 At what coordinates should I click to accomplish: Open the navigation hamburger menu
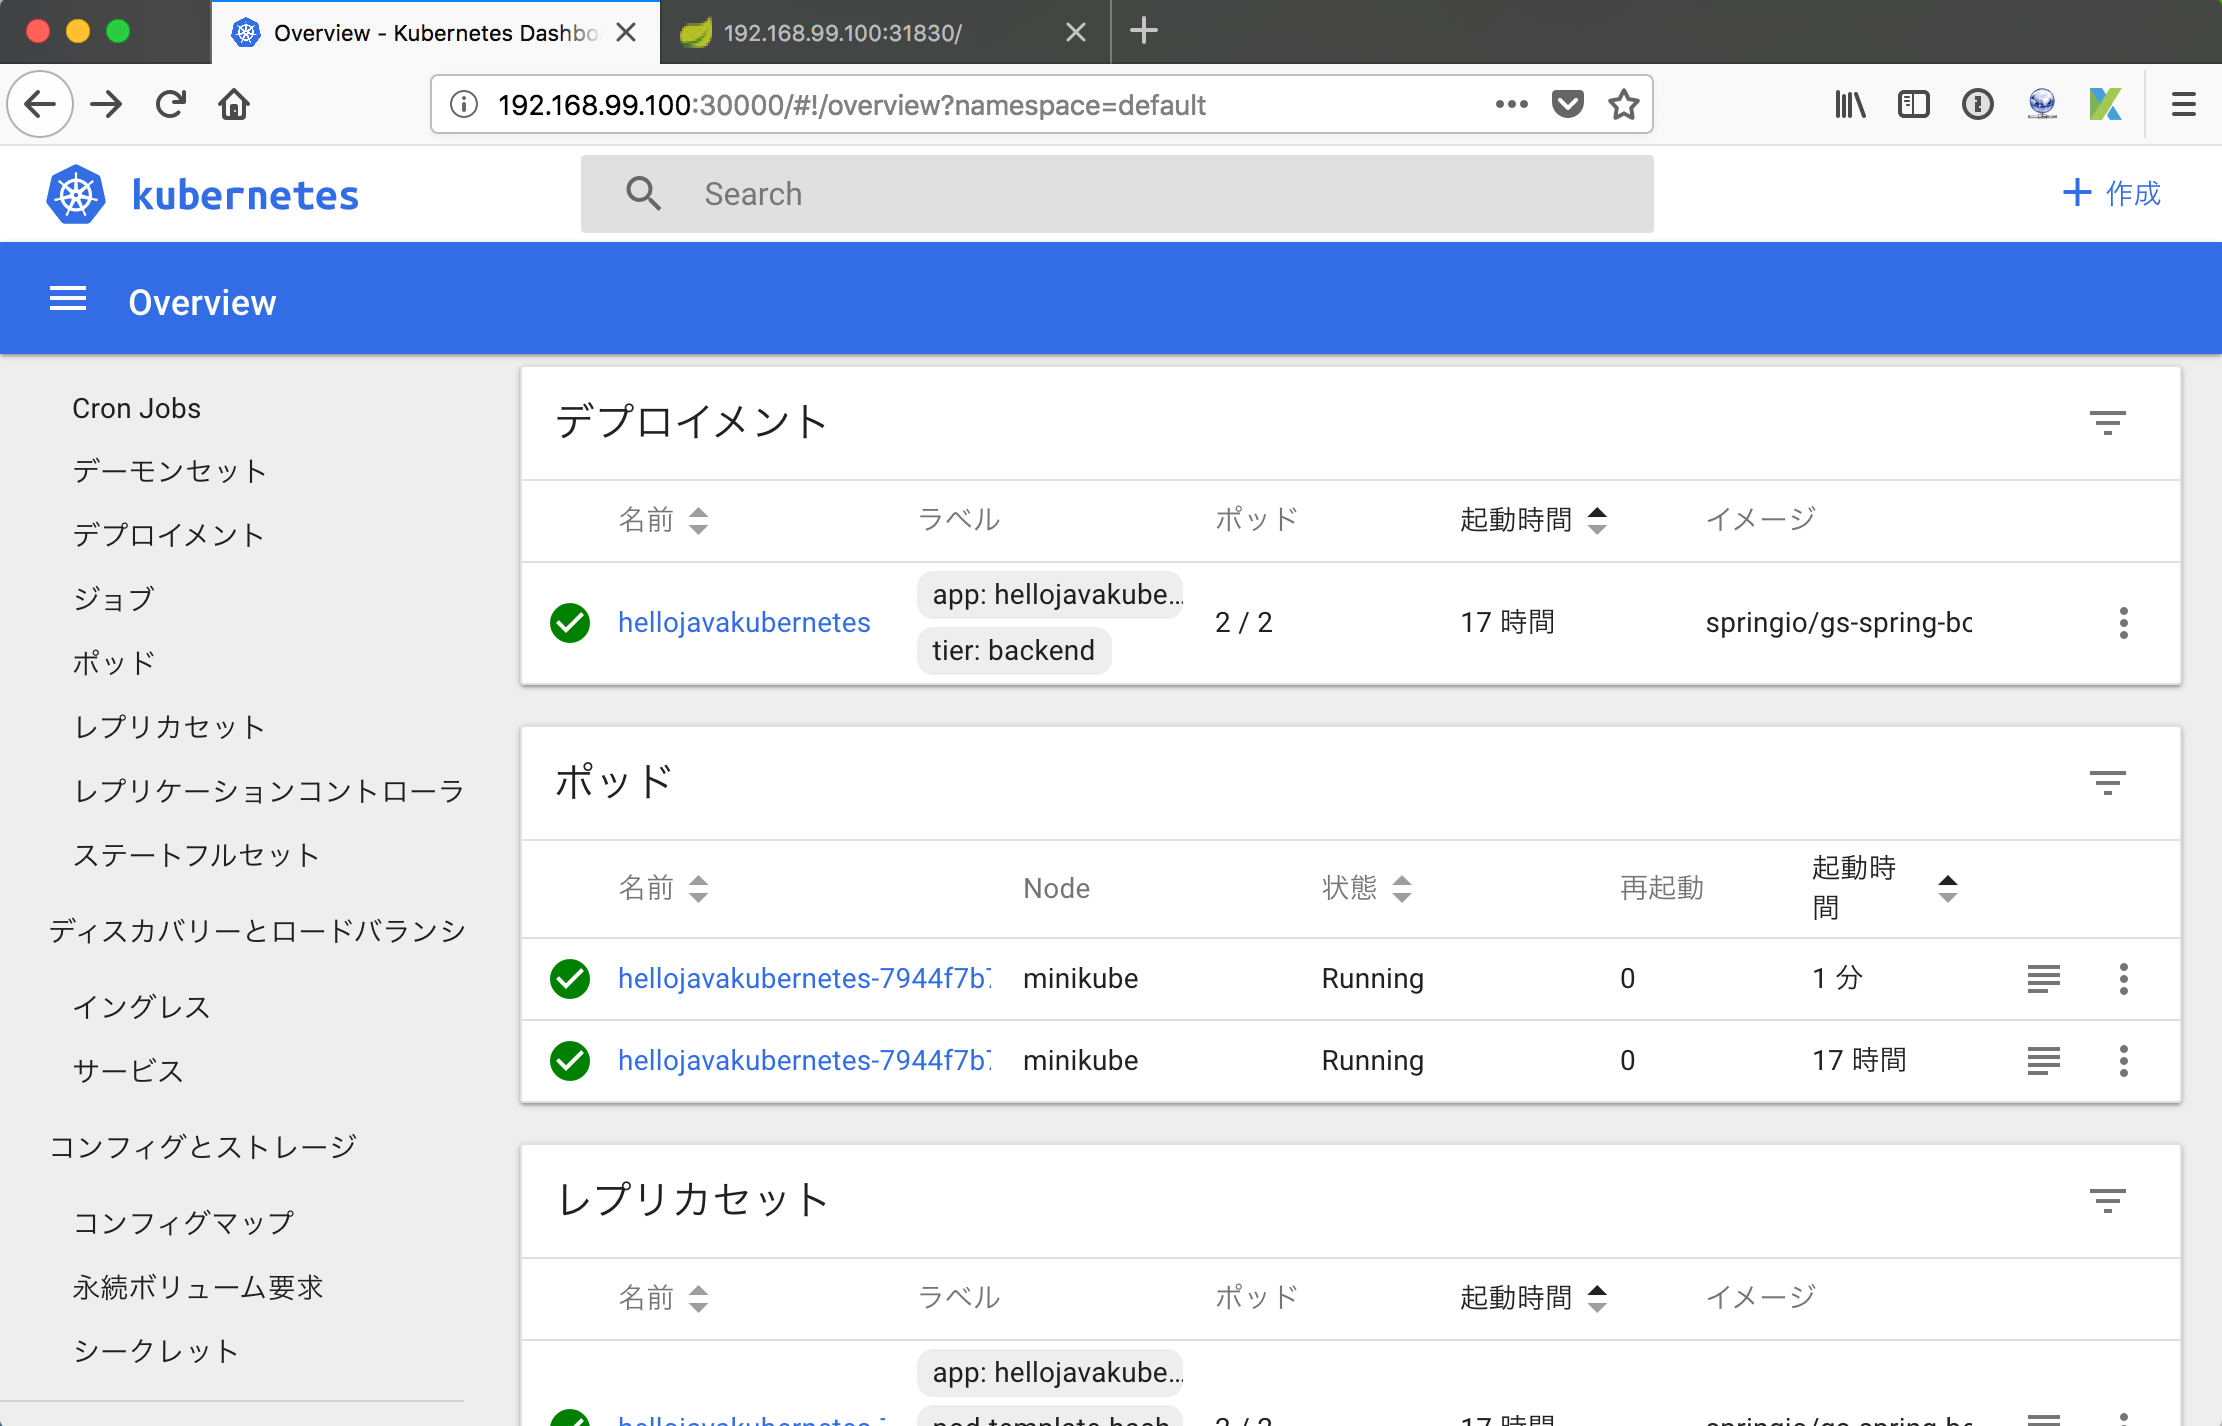click(67, 299)
